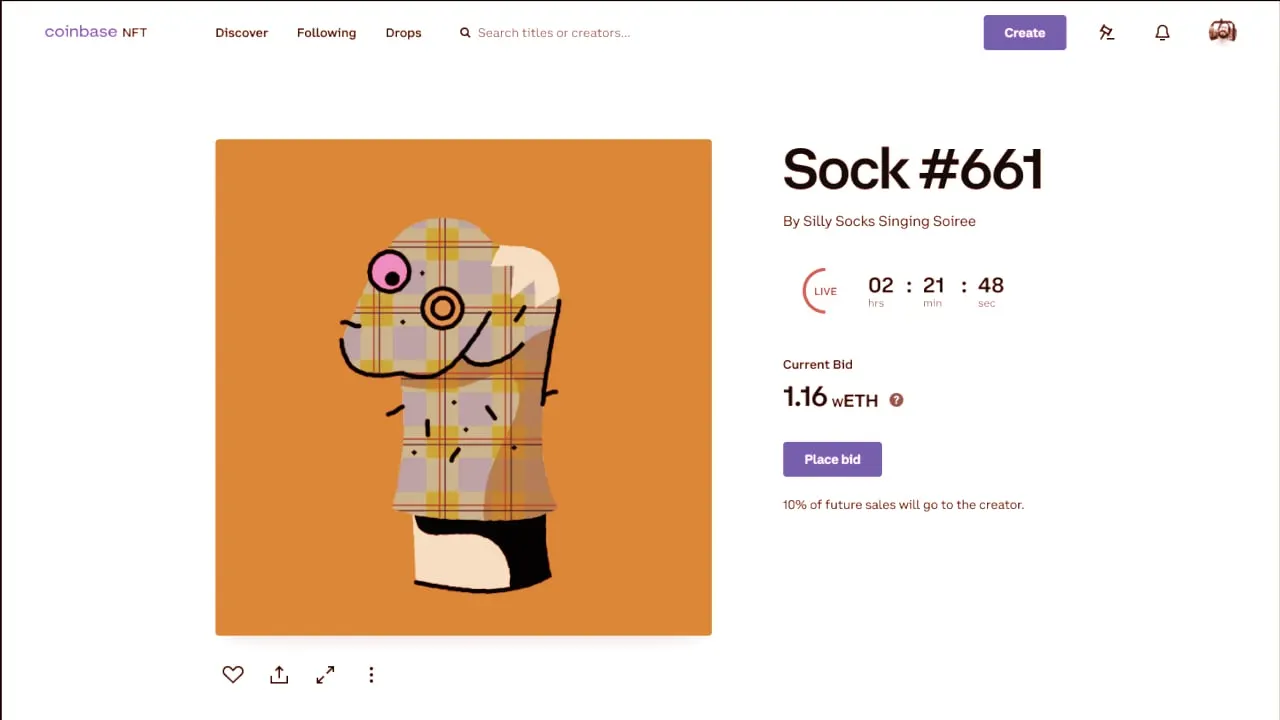Switch to the Following page
Screen dimensions: 1280x720
click(x=326, y=33)
